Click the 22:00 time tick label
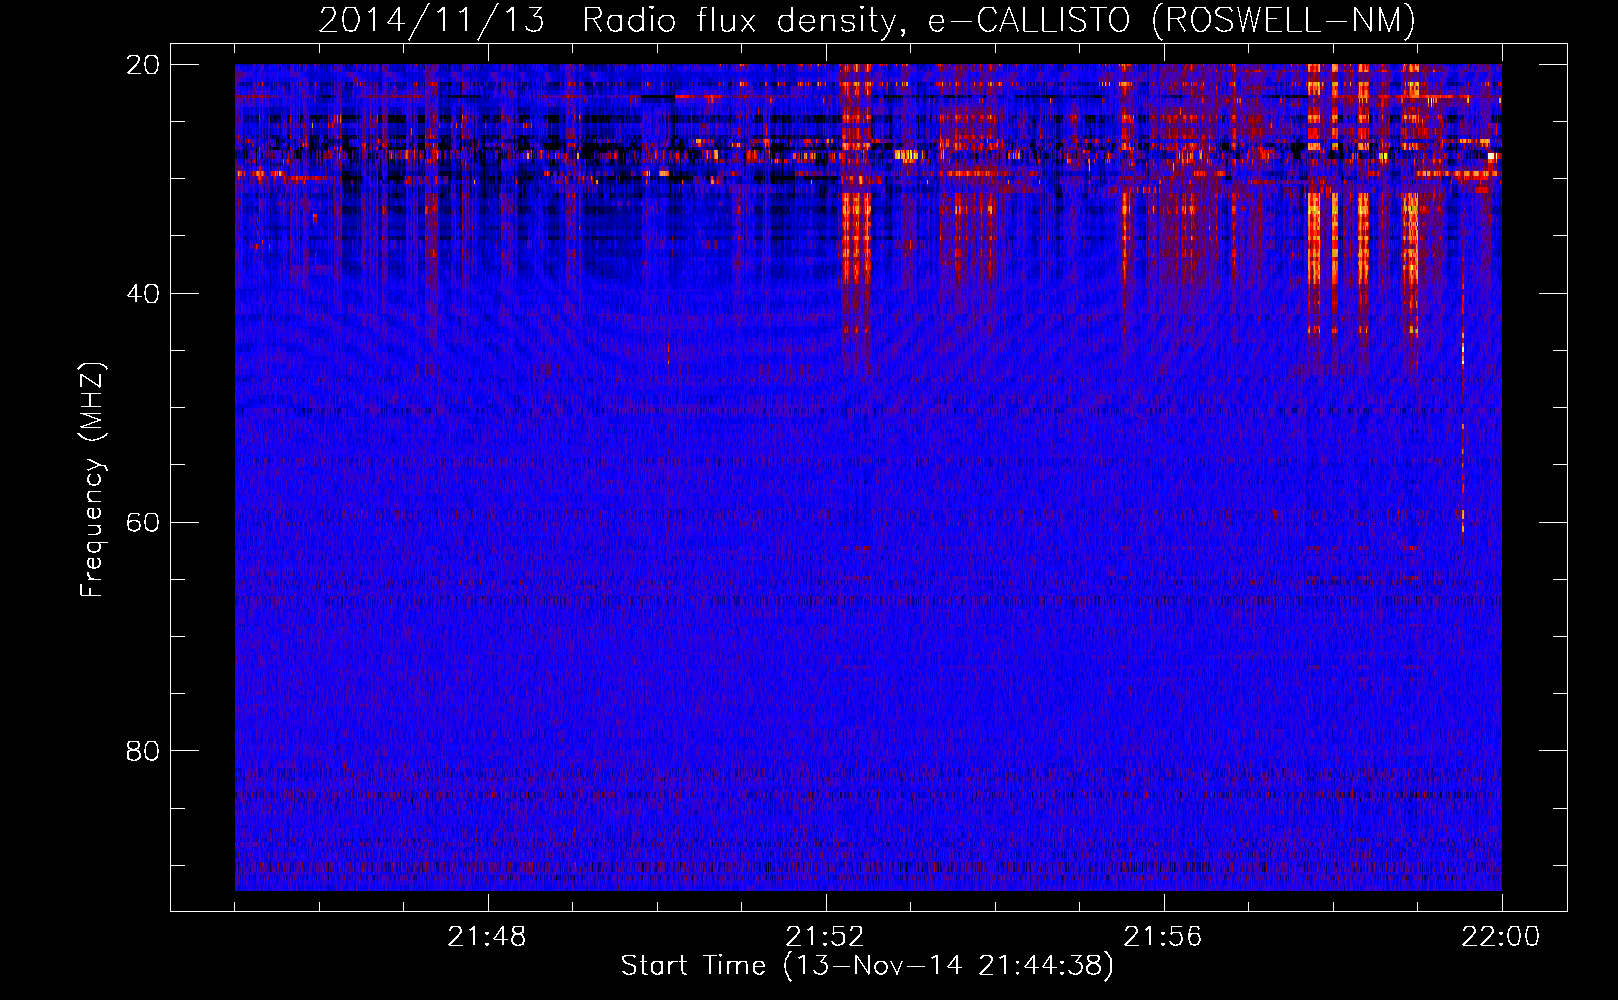 [1501, 937]
